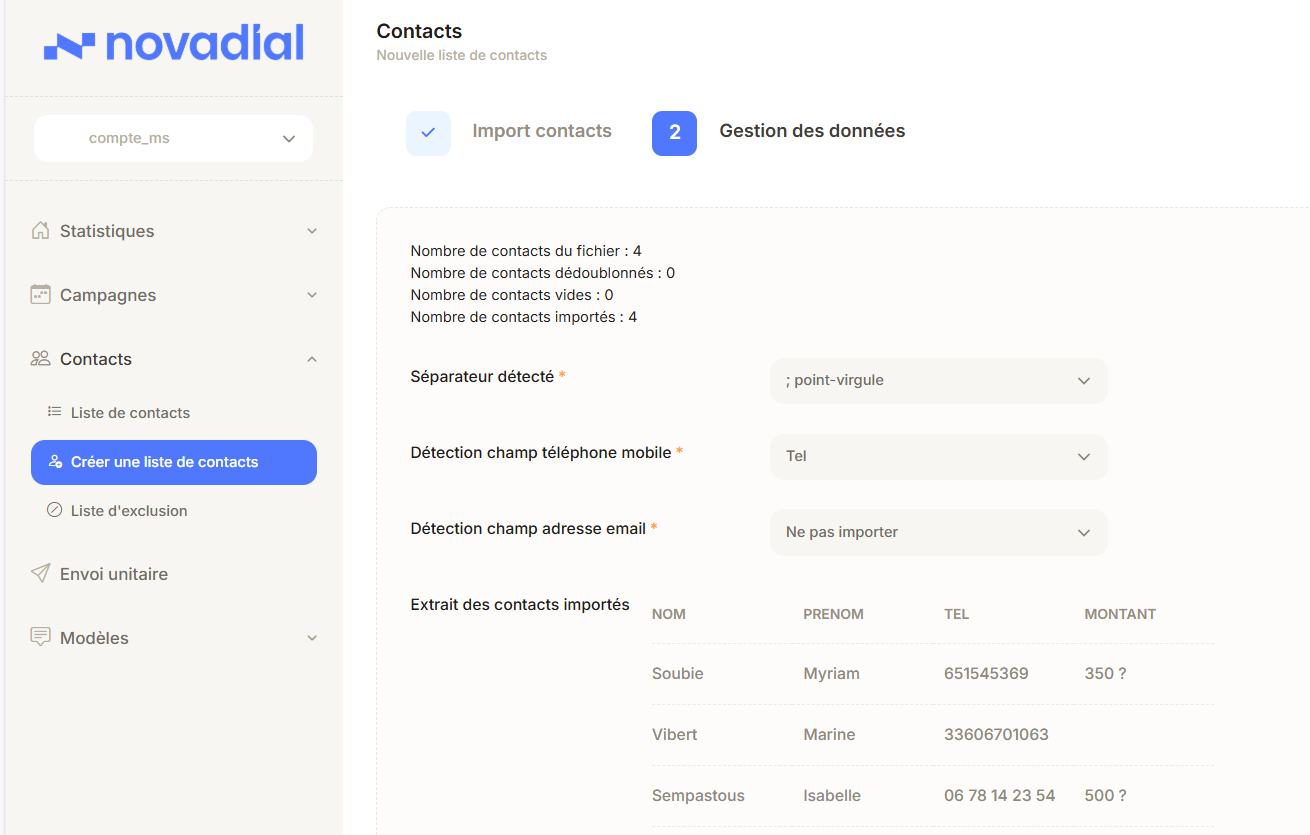The image size is (1310, 835).
Task: Click the Myriam first name cell
Action: click(832, 674)
